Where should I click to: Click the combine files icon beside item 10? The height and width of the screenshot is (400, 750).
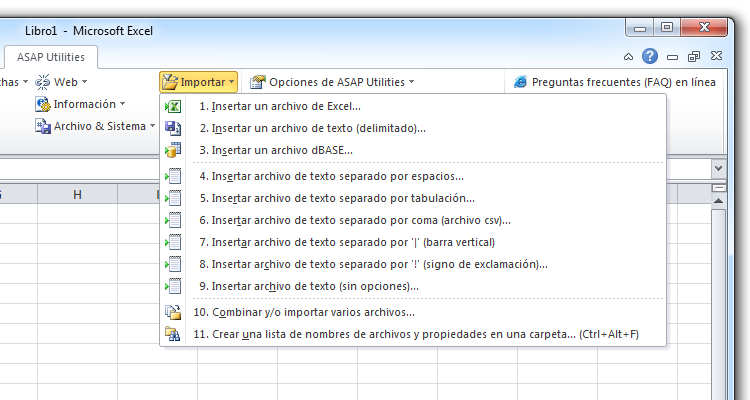(173, 312)
